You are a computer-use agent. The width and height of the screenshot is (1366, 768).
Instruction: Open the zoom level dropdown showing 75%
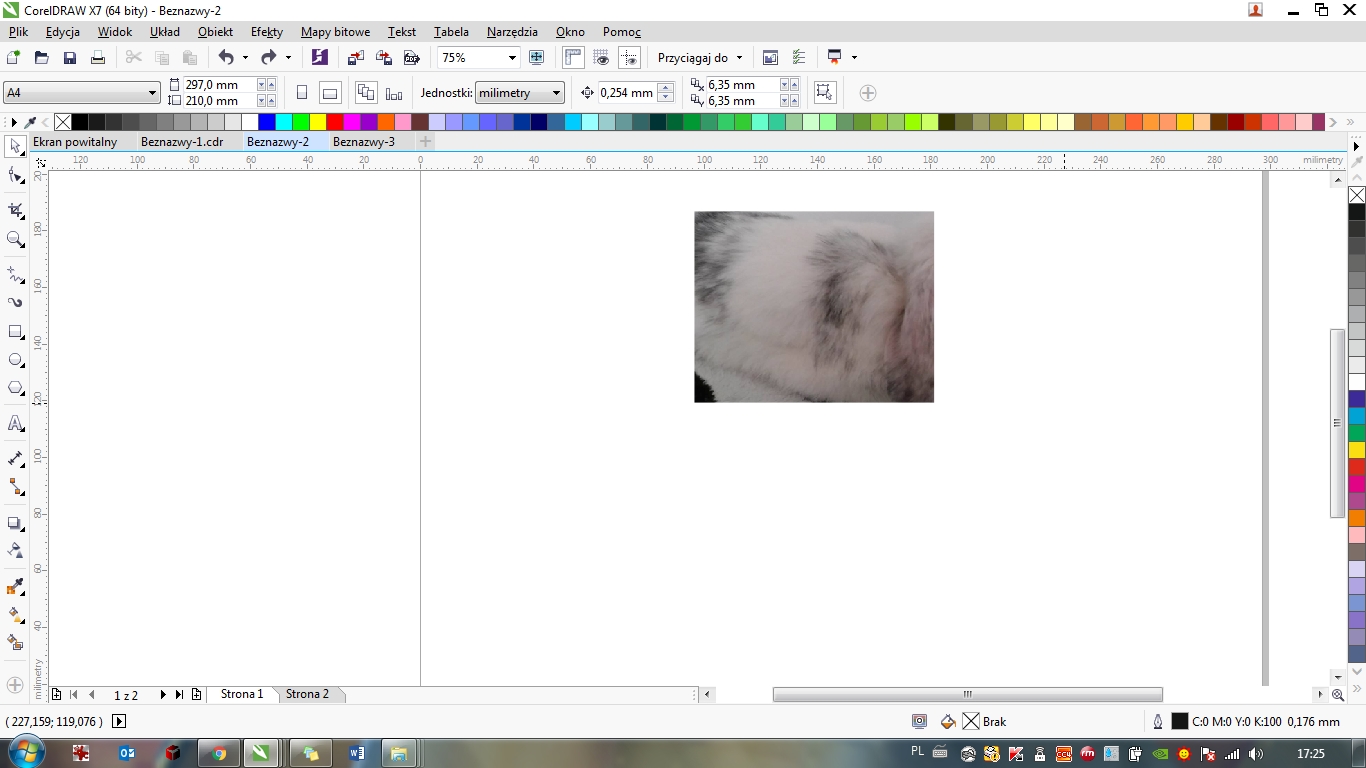point(511,58)
